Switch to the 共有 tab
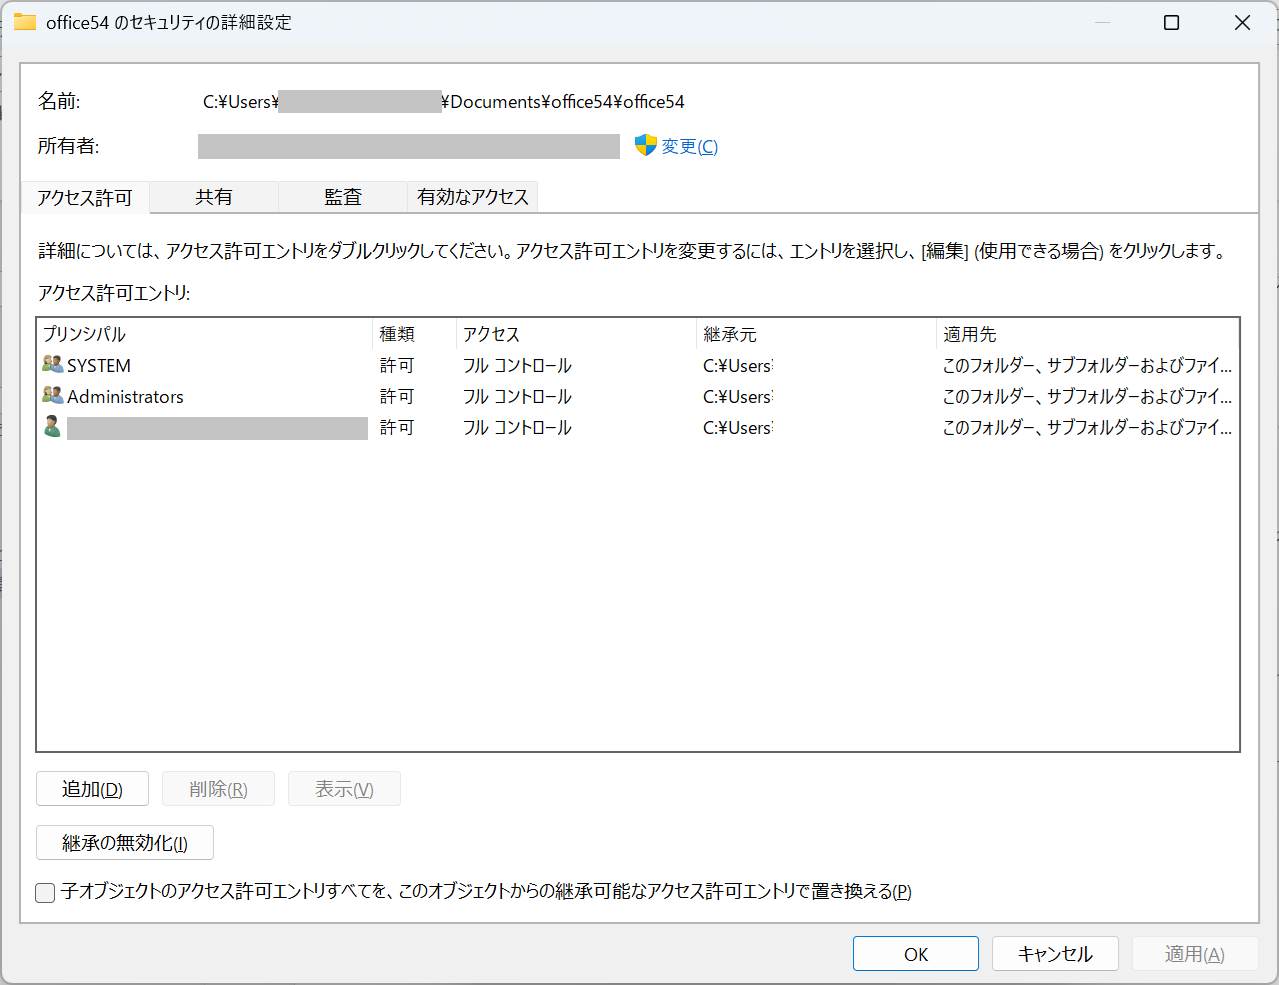 (213, 197)
